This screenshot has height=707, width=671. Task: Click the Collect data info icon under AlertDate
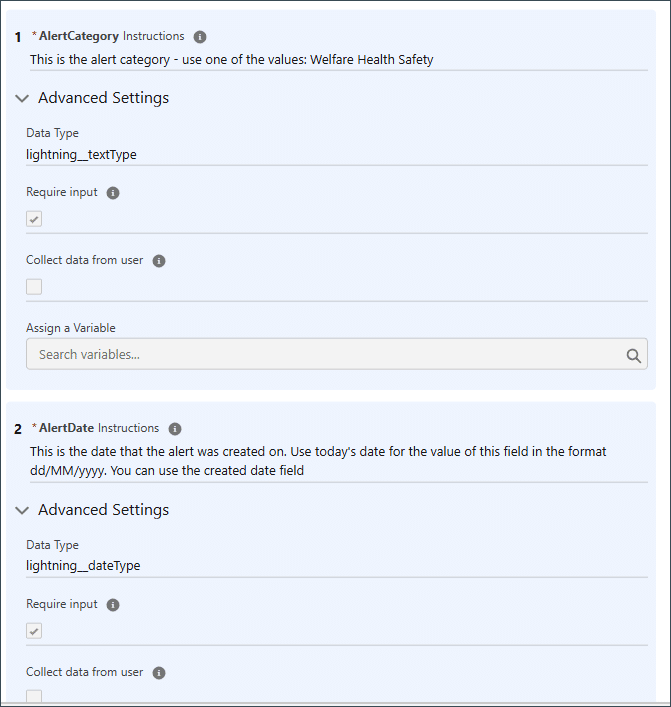pos(159,673)
